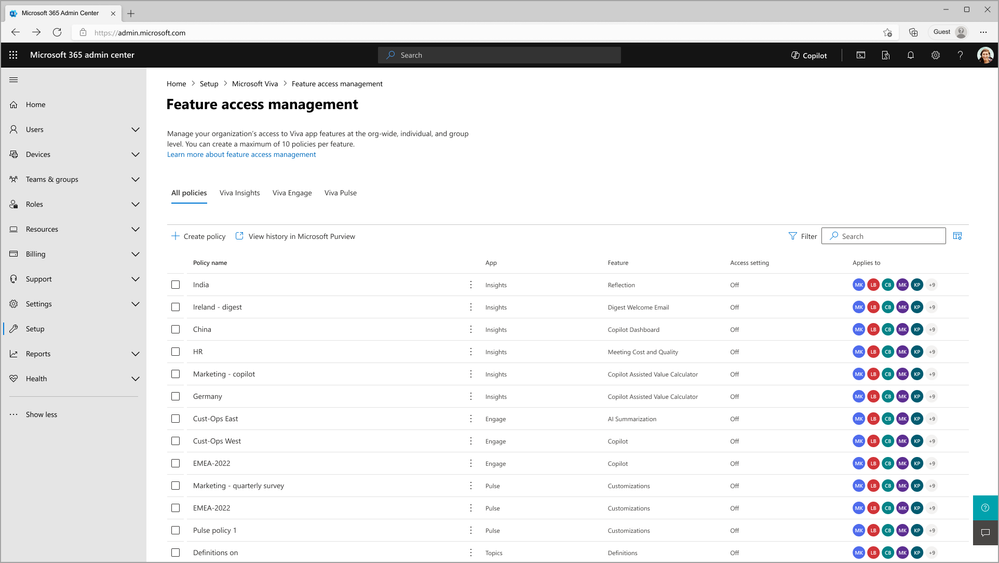This screenshot has width=999, height=563.
Task: Click the header Search box
Action: coord(500,55)
